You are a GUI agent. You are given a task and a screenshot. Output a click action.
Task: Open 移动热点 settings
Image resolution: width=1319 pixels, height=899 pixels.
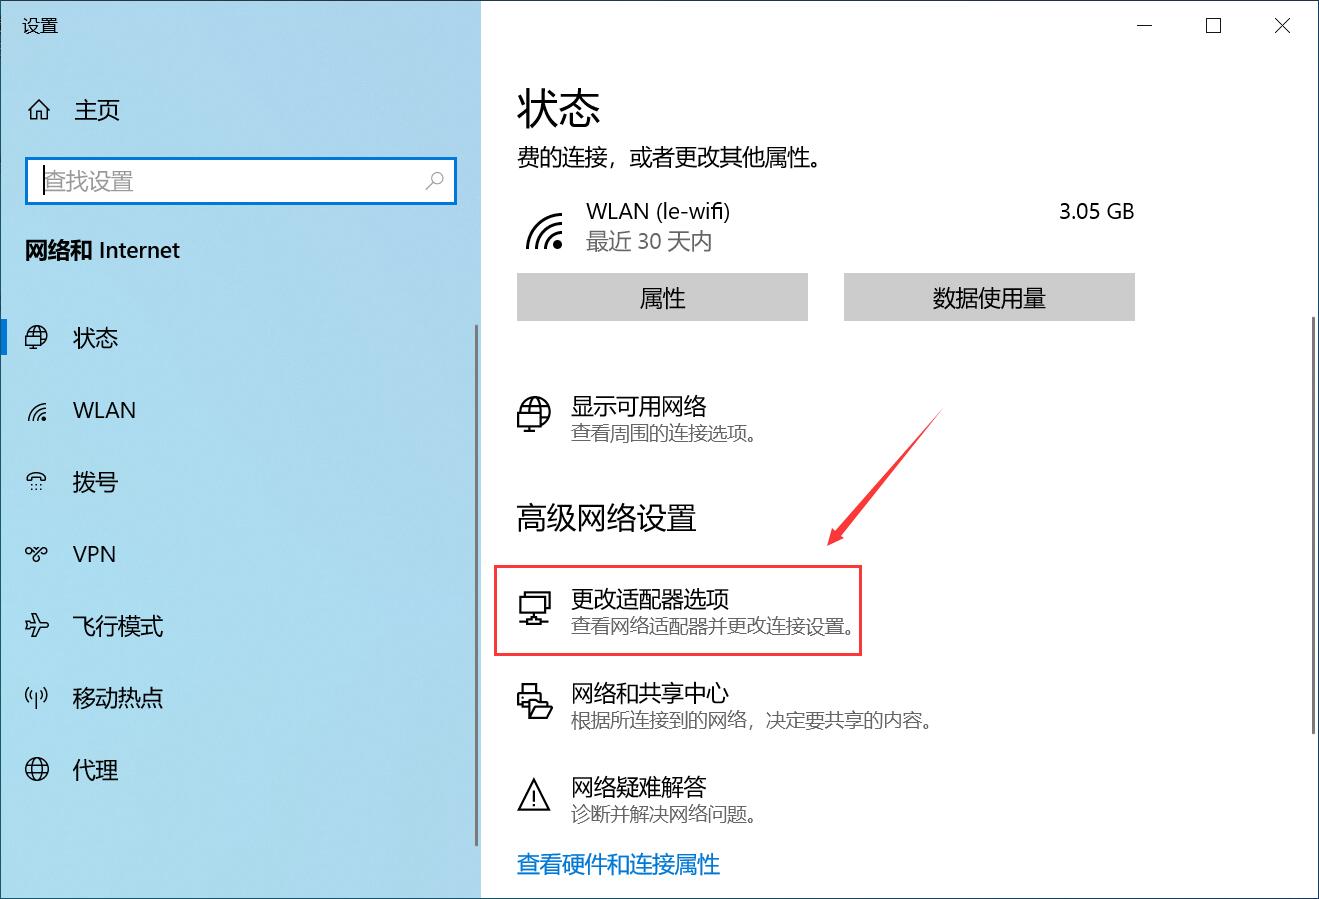(118, 698)
